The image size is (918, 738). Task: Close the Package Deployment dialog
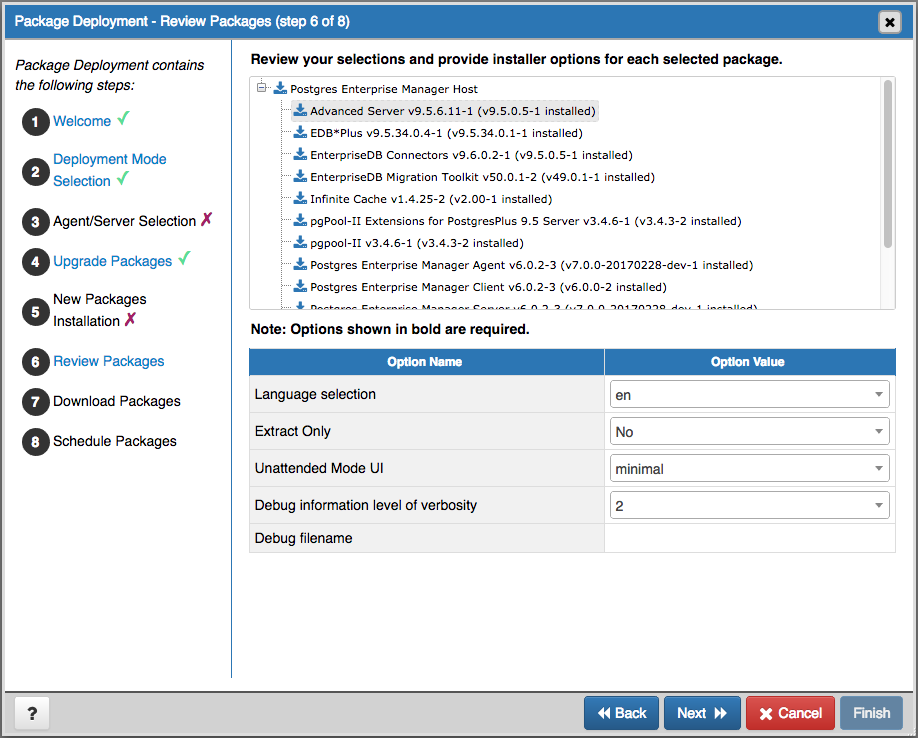pyautogui.click(x=889, y=22)
